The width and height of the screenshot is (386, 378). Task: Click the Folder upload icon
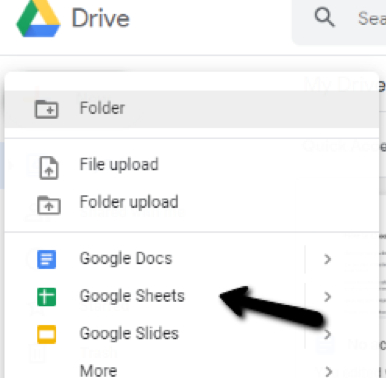point(49,205)
